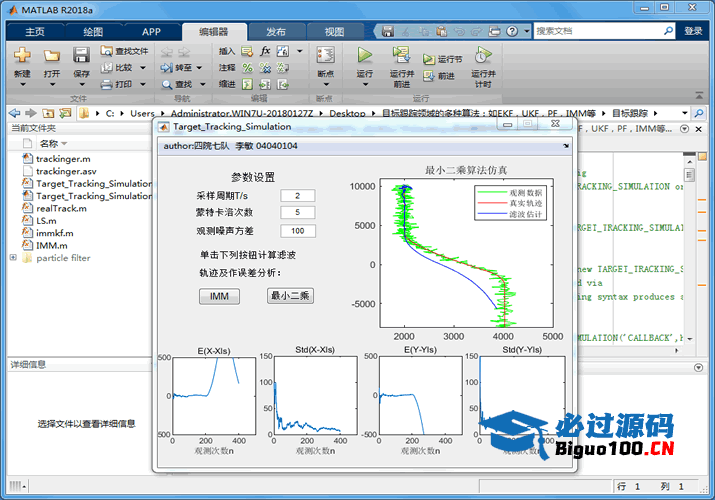Click the help question mark icon

point(513,31)
